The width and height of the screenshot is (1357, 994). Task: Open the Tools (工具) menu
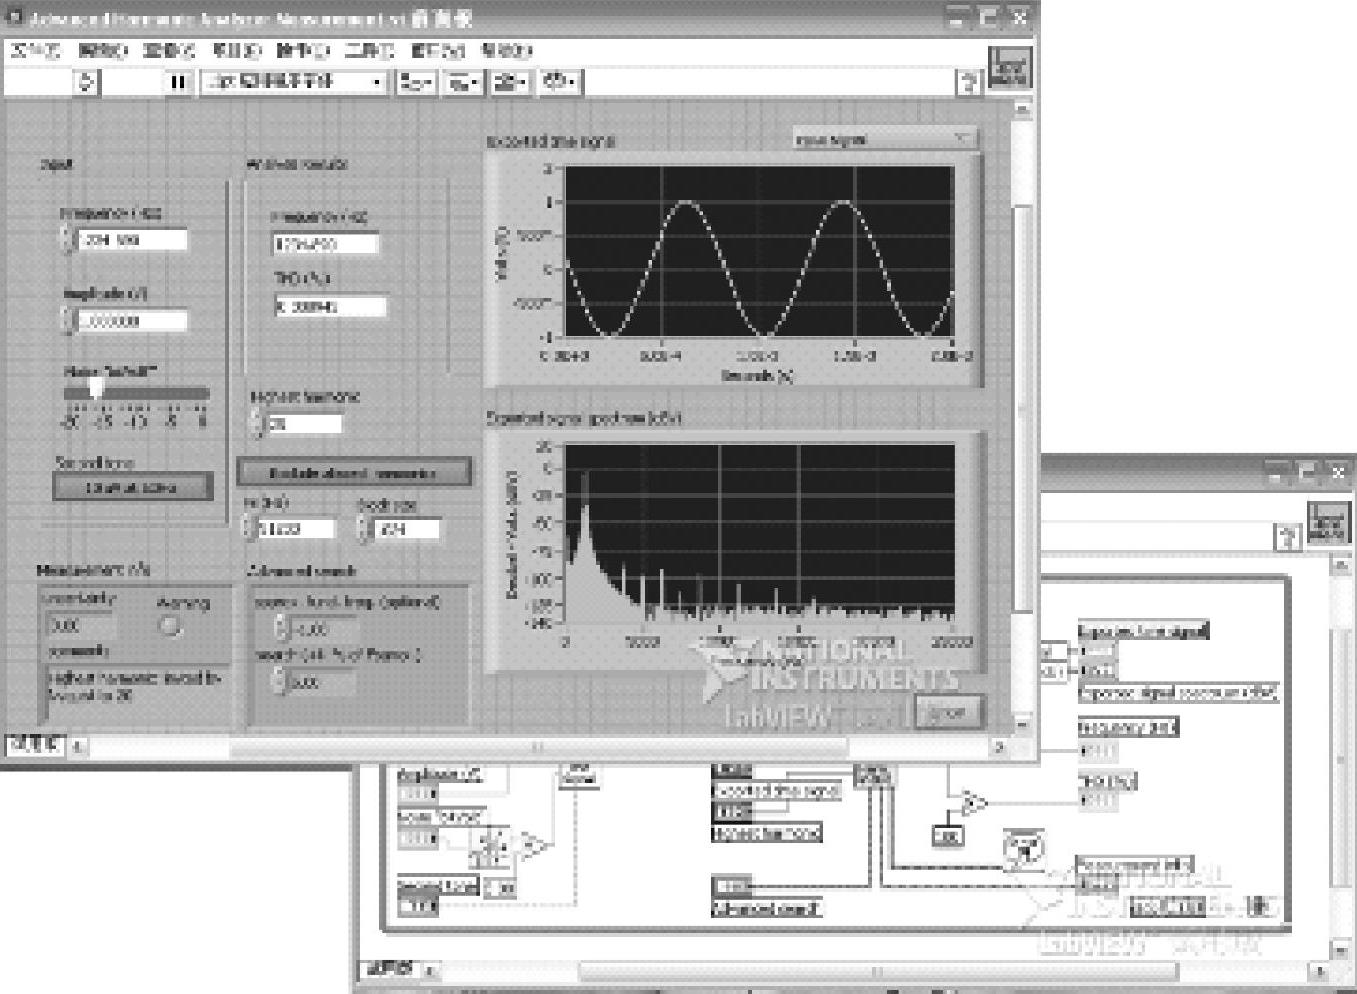click(369, 49)
